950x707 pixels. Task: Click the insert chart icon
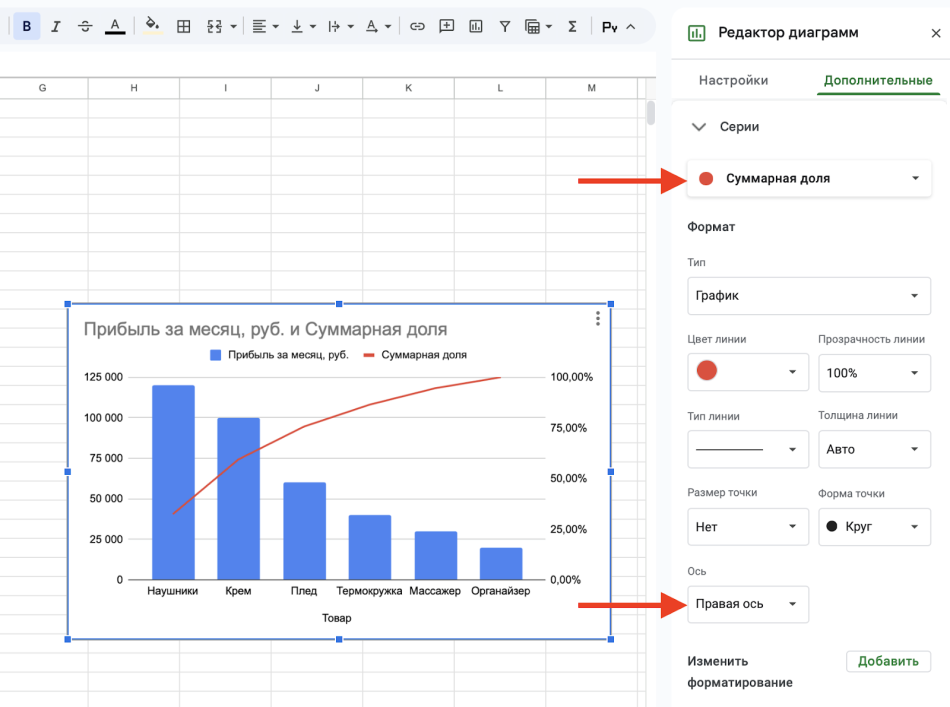pyautogui.click(x=476, y=26)
